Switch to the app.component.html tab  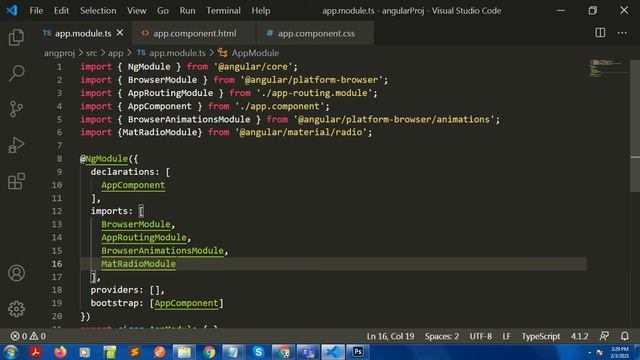(x=194, y=33)
